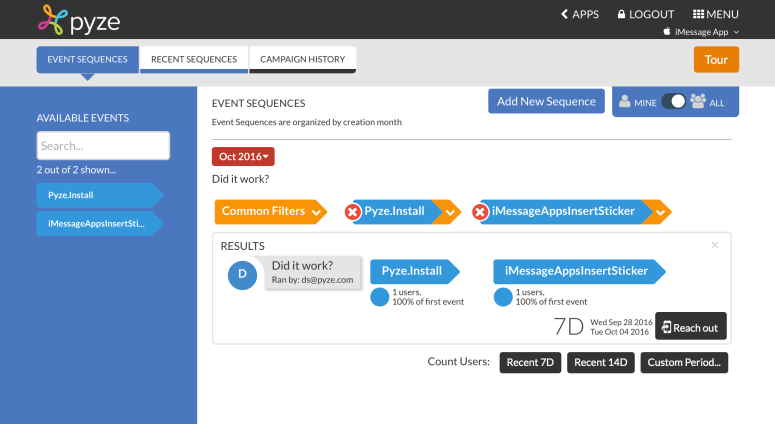This screenshot has height=424, width=775.
Task: Remove Pyze.Install event with red X
Action: (353, 212)
